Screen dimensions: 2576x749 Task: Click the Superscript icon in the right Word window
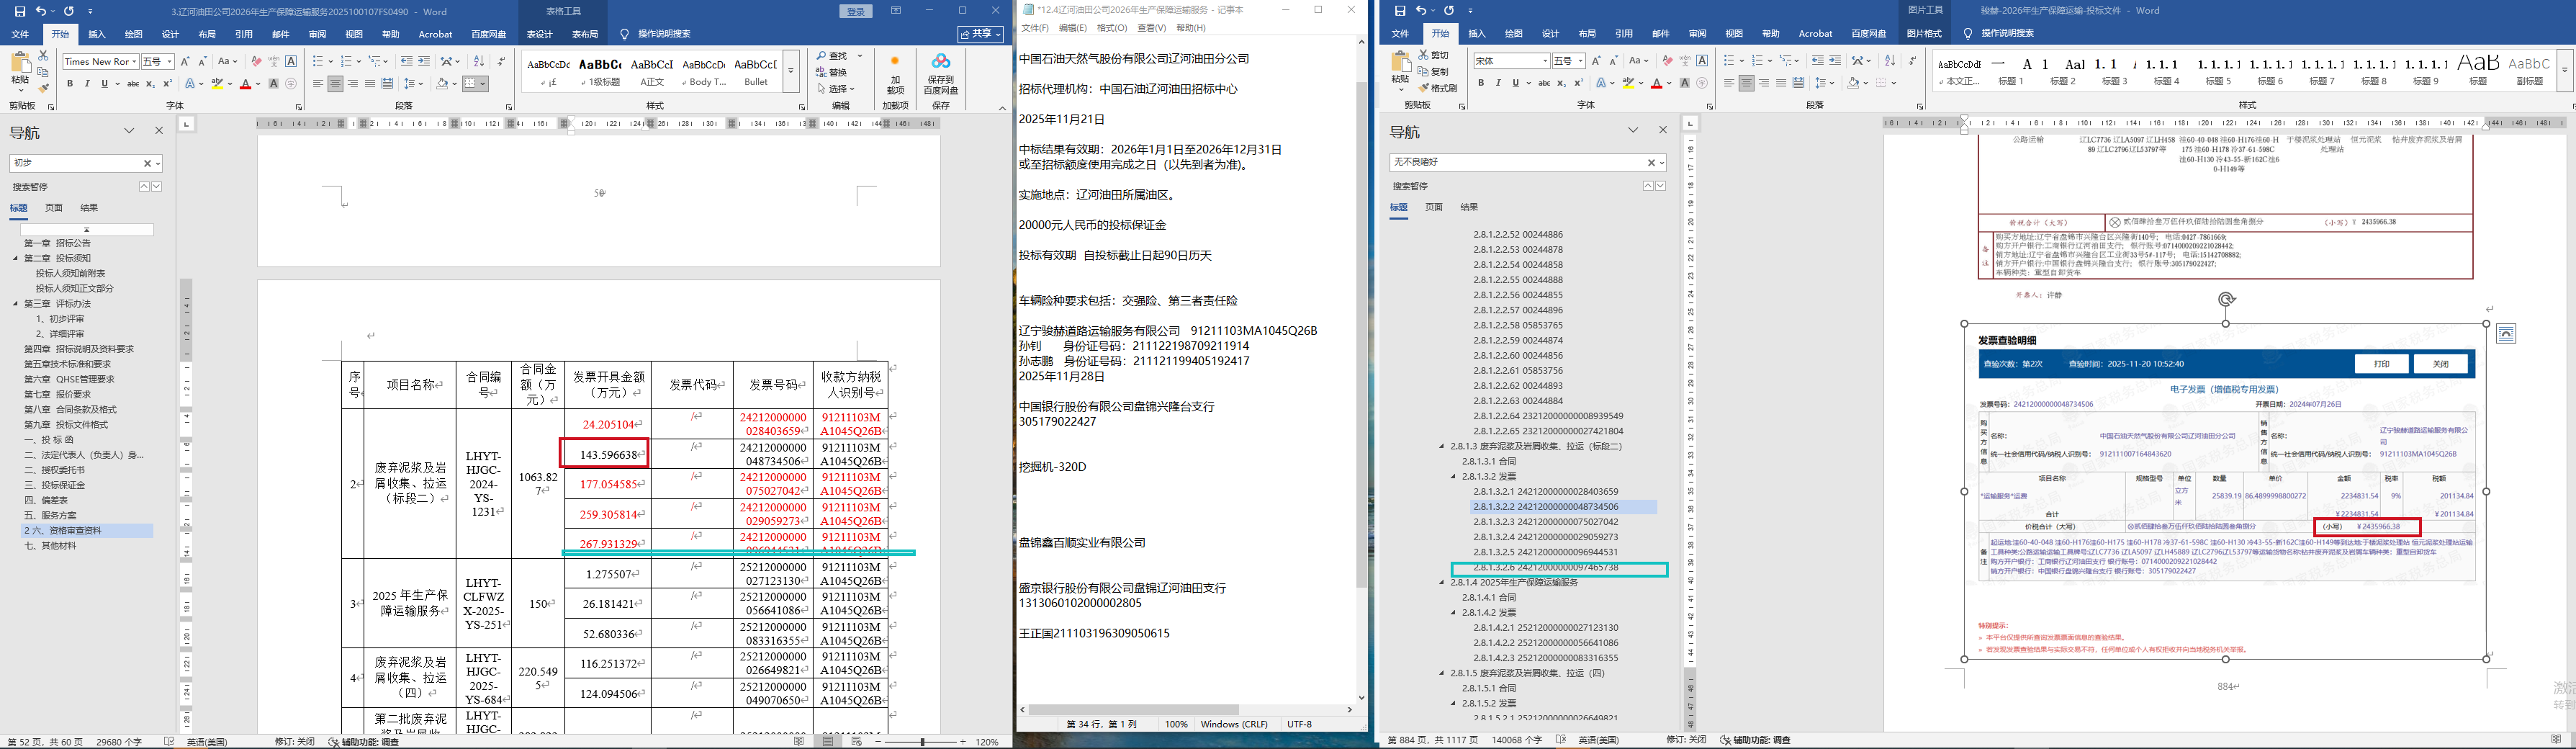pos(1578,83)
